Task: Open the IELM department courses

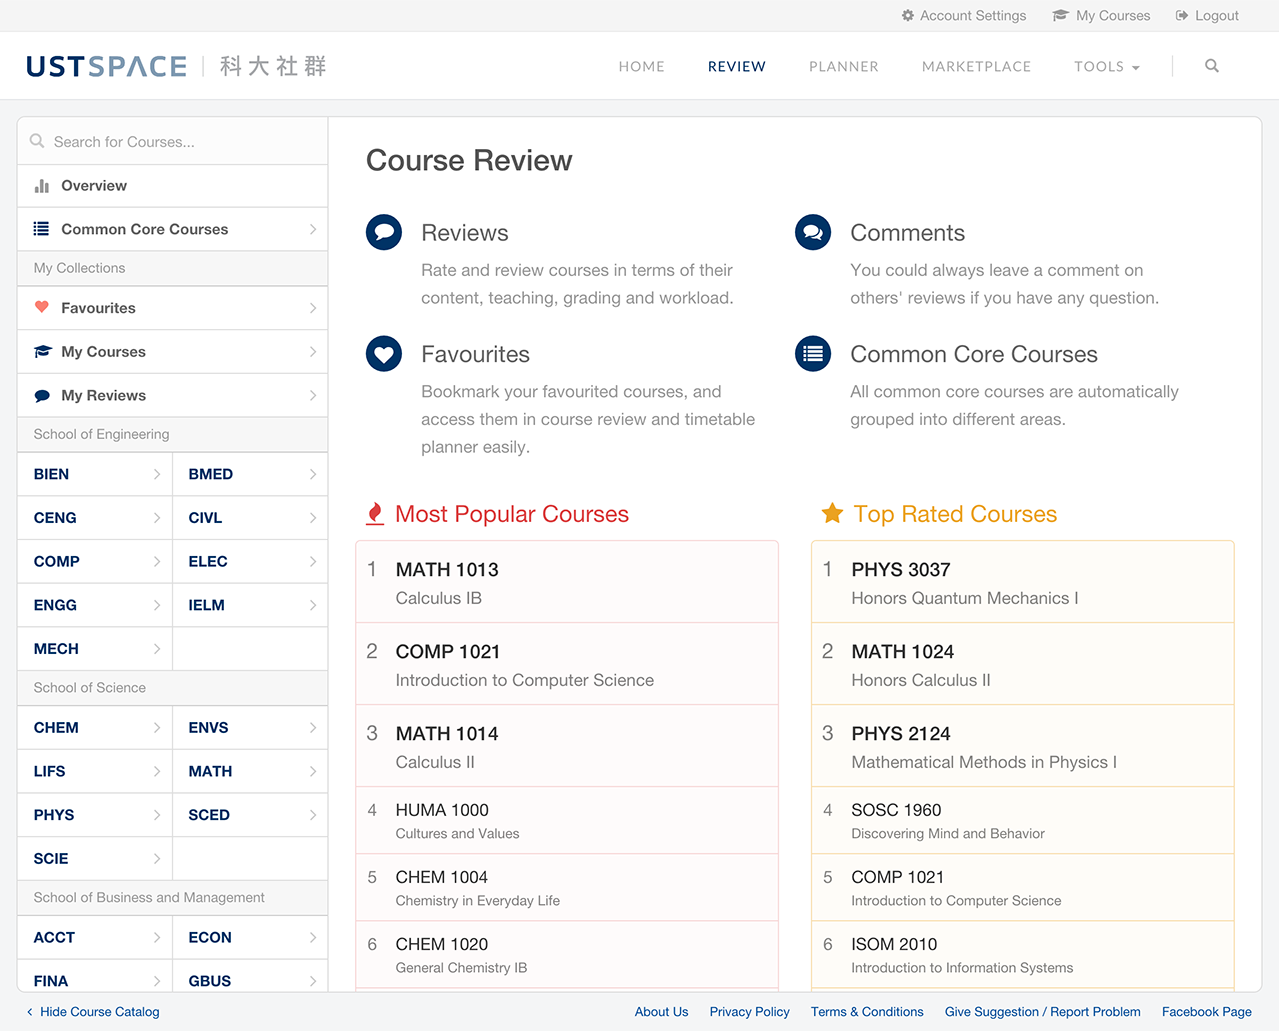Action: (250, 605)
